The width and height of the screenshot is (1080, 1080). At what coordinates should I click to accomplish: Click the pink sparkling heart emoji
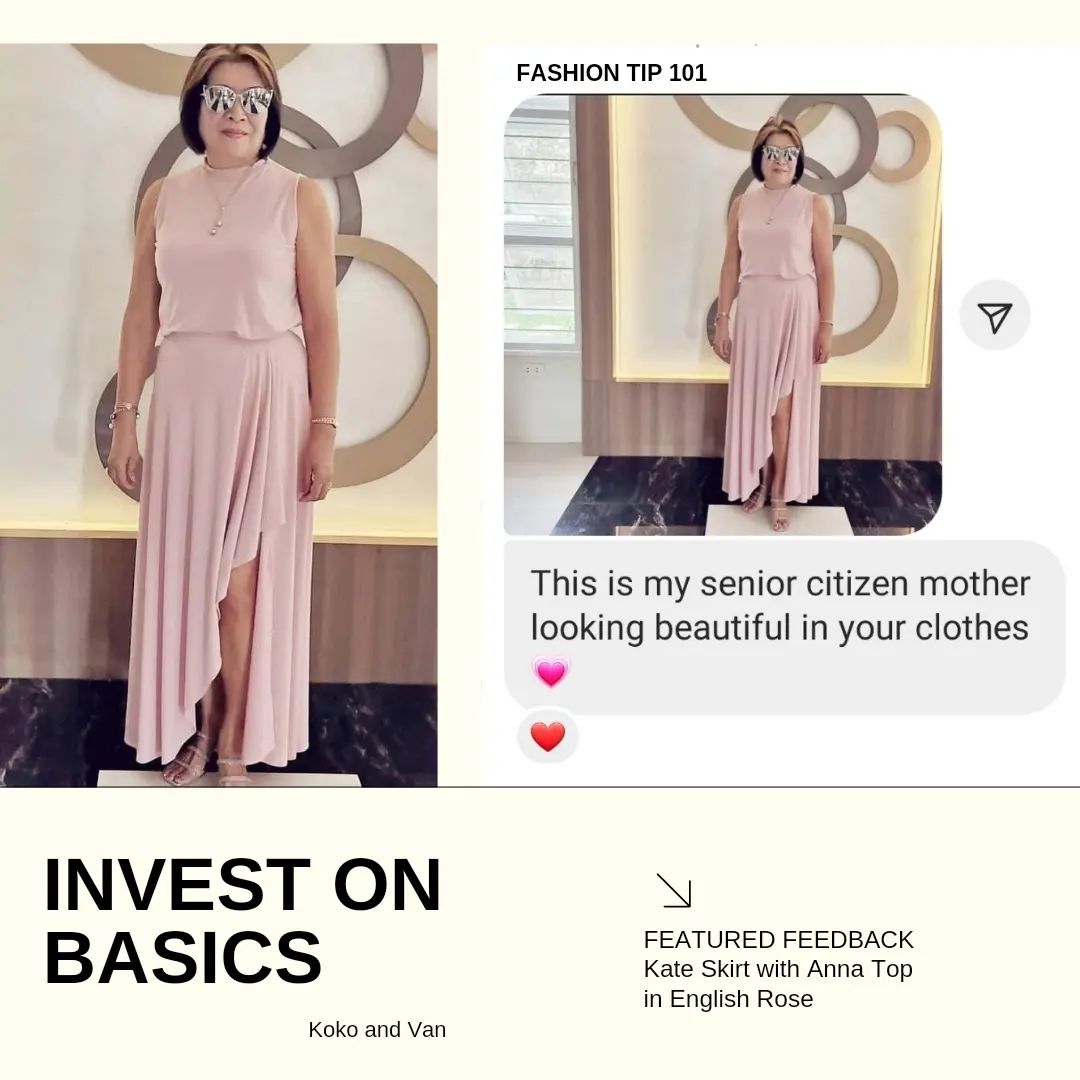click(550, 671)
